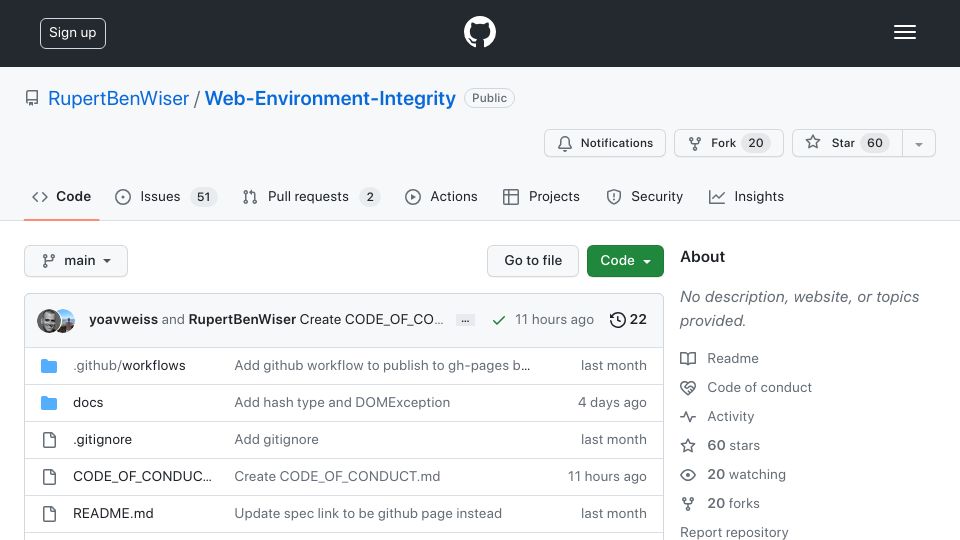Image resolution: width=960 pixels, height=540 pixels.
Task: Open the README.md file
Action: coord(113,514)
